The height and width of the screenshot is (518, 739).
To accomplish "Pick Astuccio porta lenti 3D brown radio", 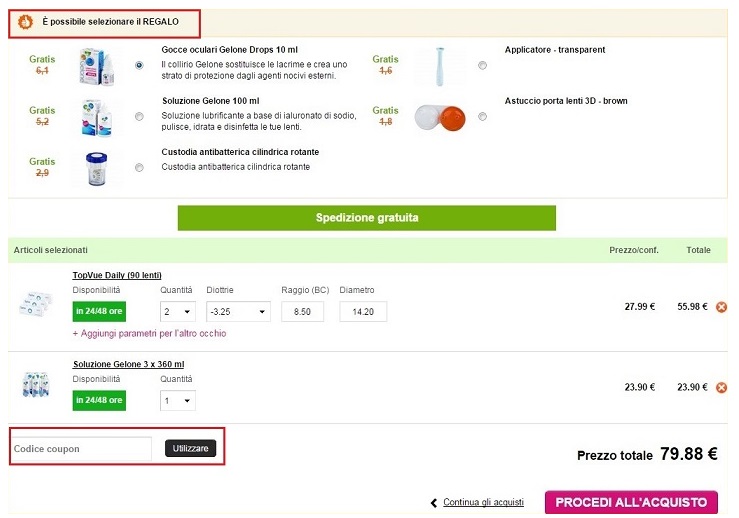I will (482, 116).
